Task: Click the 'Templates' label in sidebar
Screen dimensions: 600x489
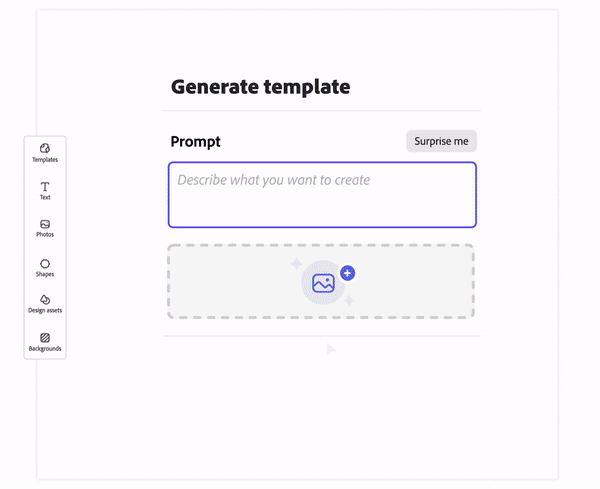Action: tap(45, 160)
